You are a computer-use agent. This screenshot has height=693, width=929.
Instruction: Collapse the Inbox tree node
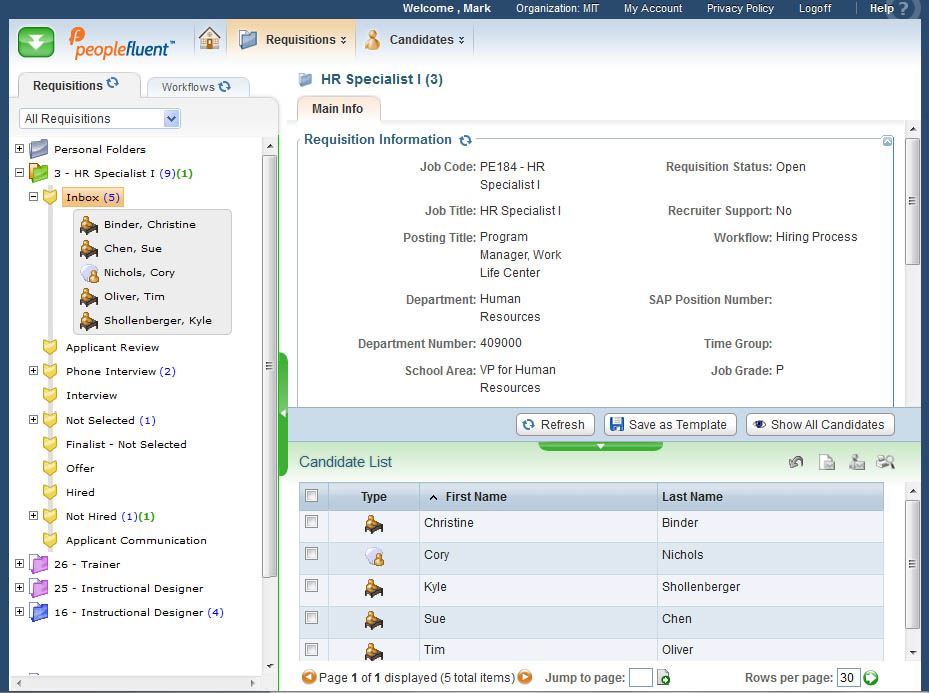click(33, 198)
